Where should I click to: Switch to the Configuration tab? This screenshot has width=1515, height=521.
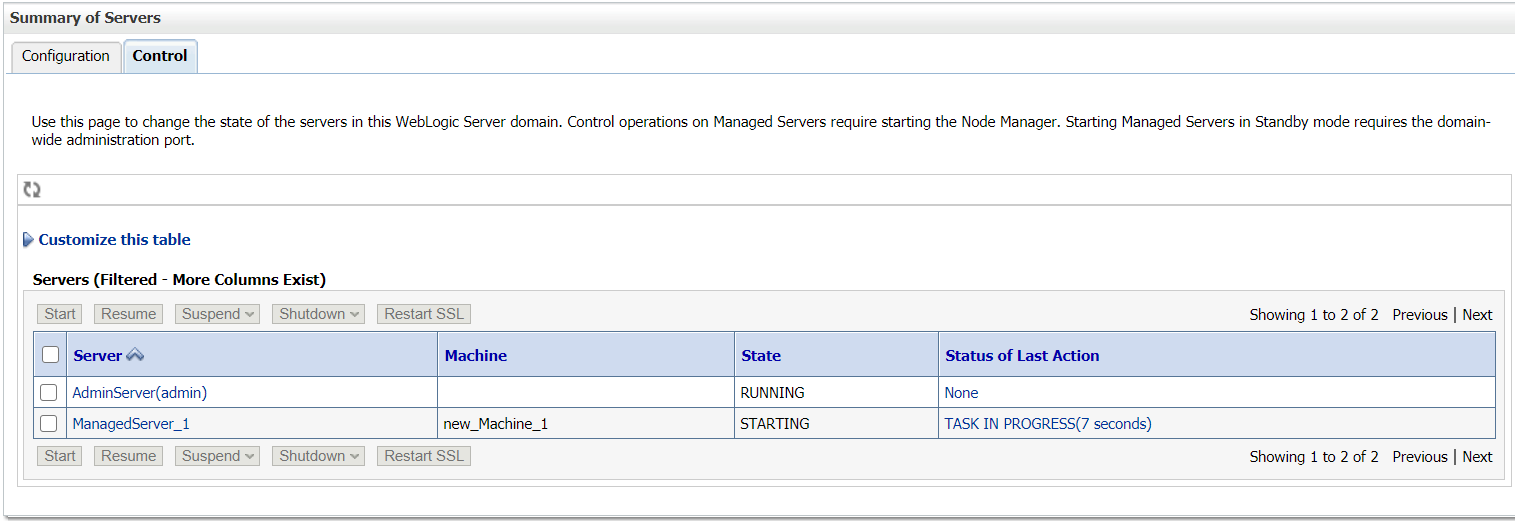pos(66,56)
